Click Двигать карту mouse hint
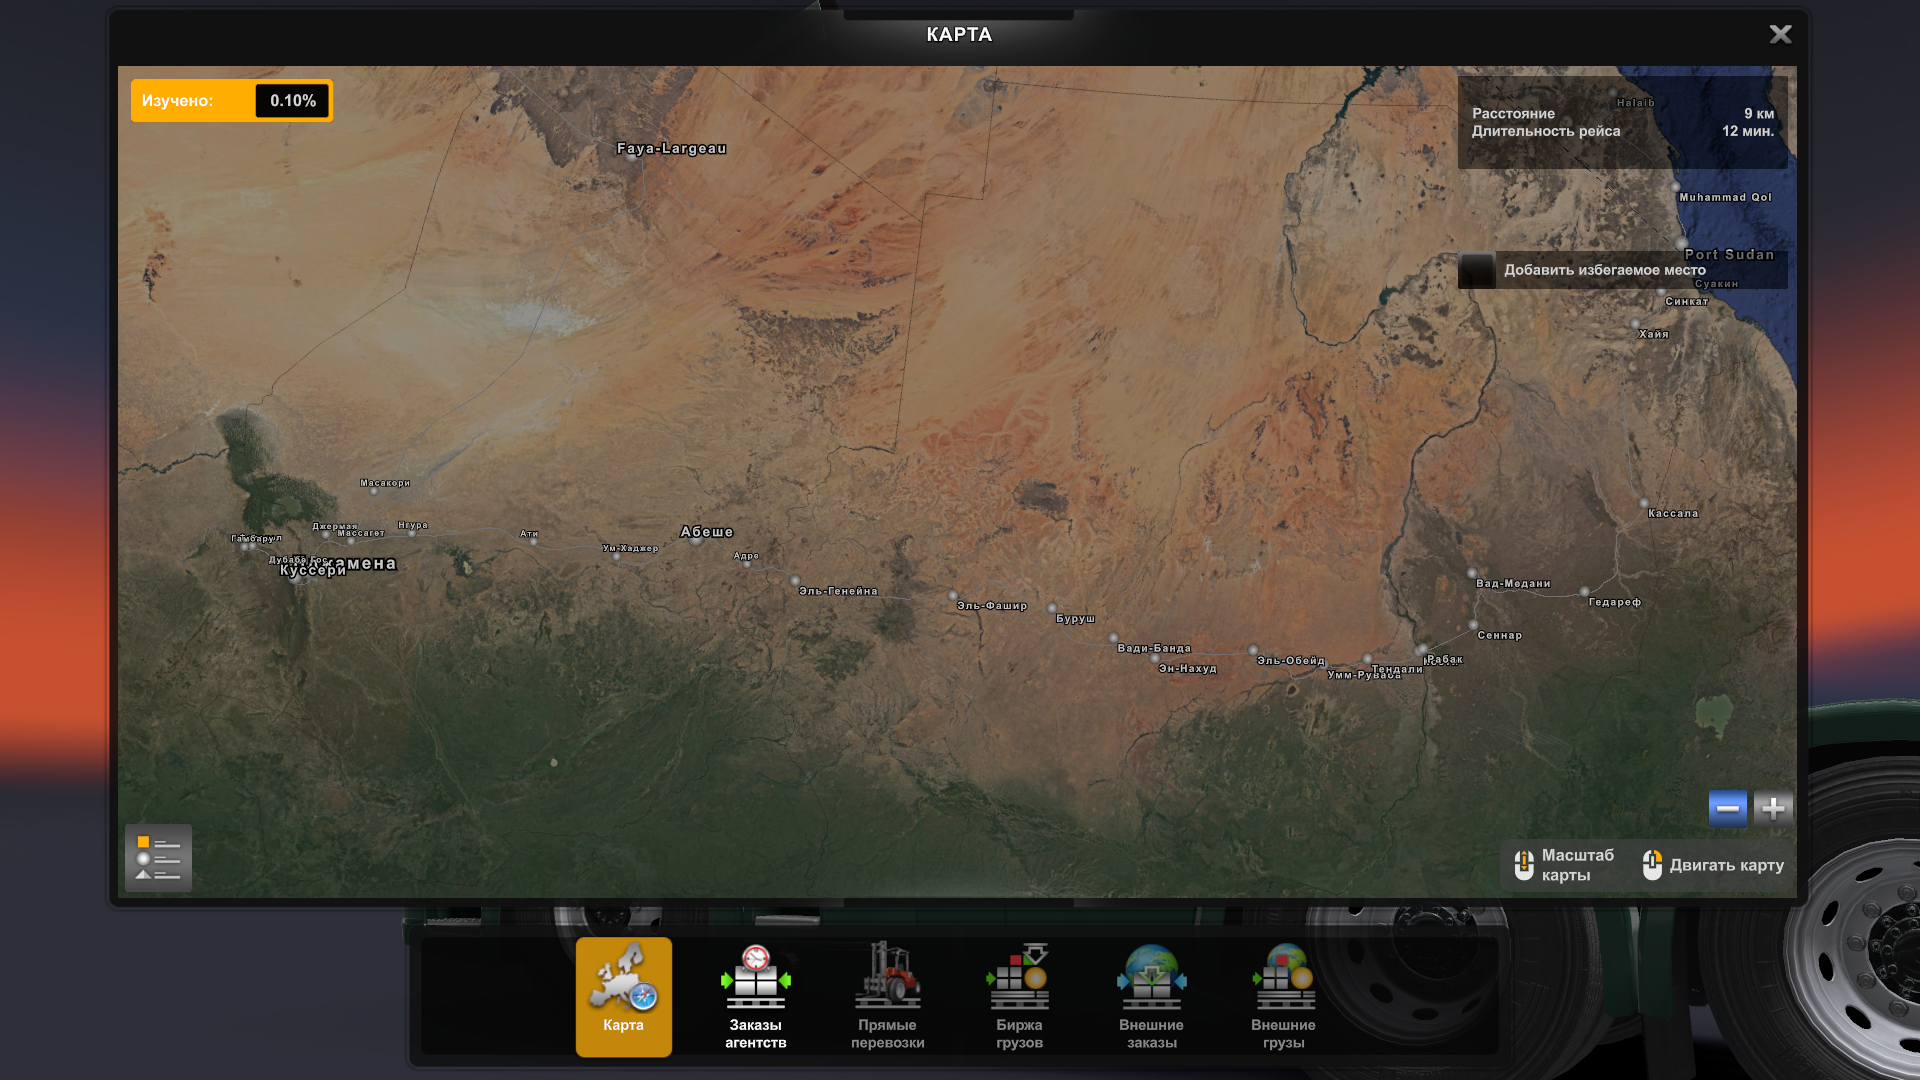The width and height of the screenshot is (1920, 1080). click(1714, 865)
